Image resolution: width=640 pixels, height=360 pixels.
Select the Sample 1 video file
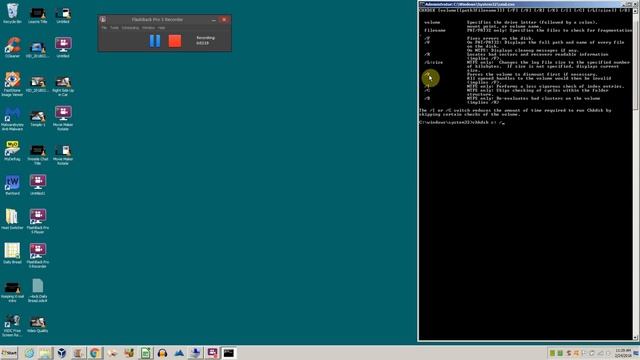[x=38, y=118]
